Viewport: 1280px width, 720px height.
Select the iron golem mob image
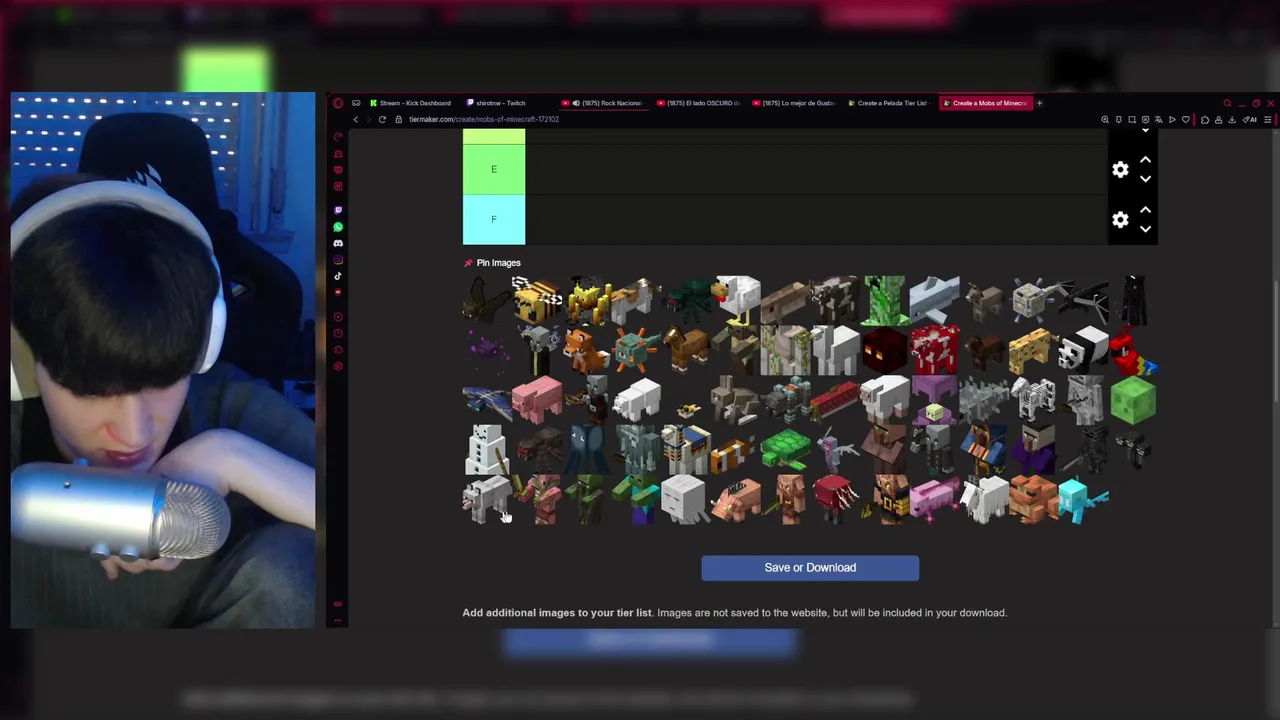pos(786,351)
